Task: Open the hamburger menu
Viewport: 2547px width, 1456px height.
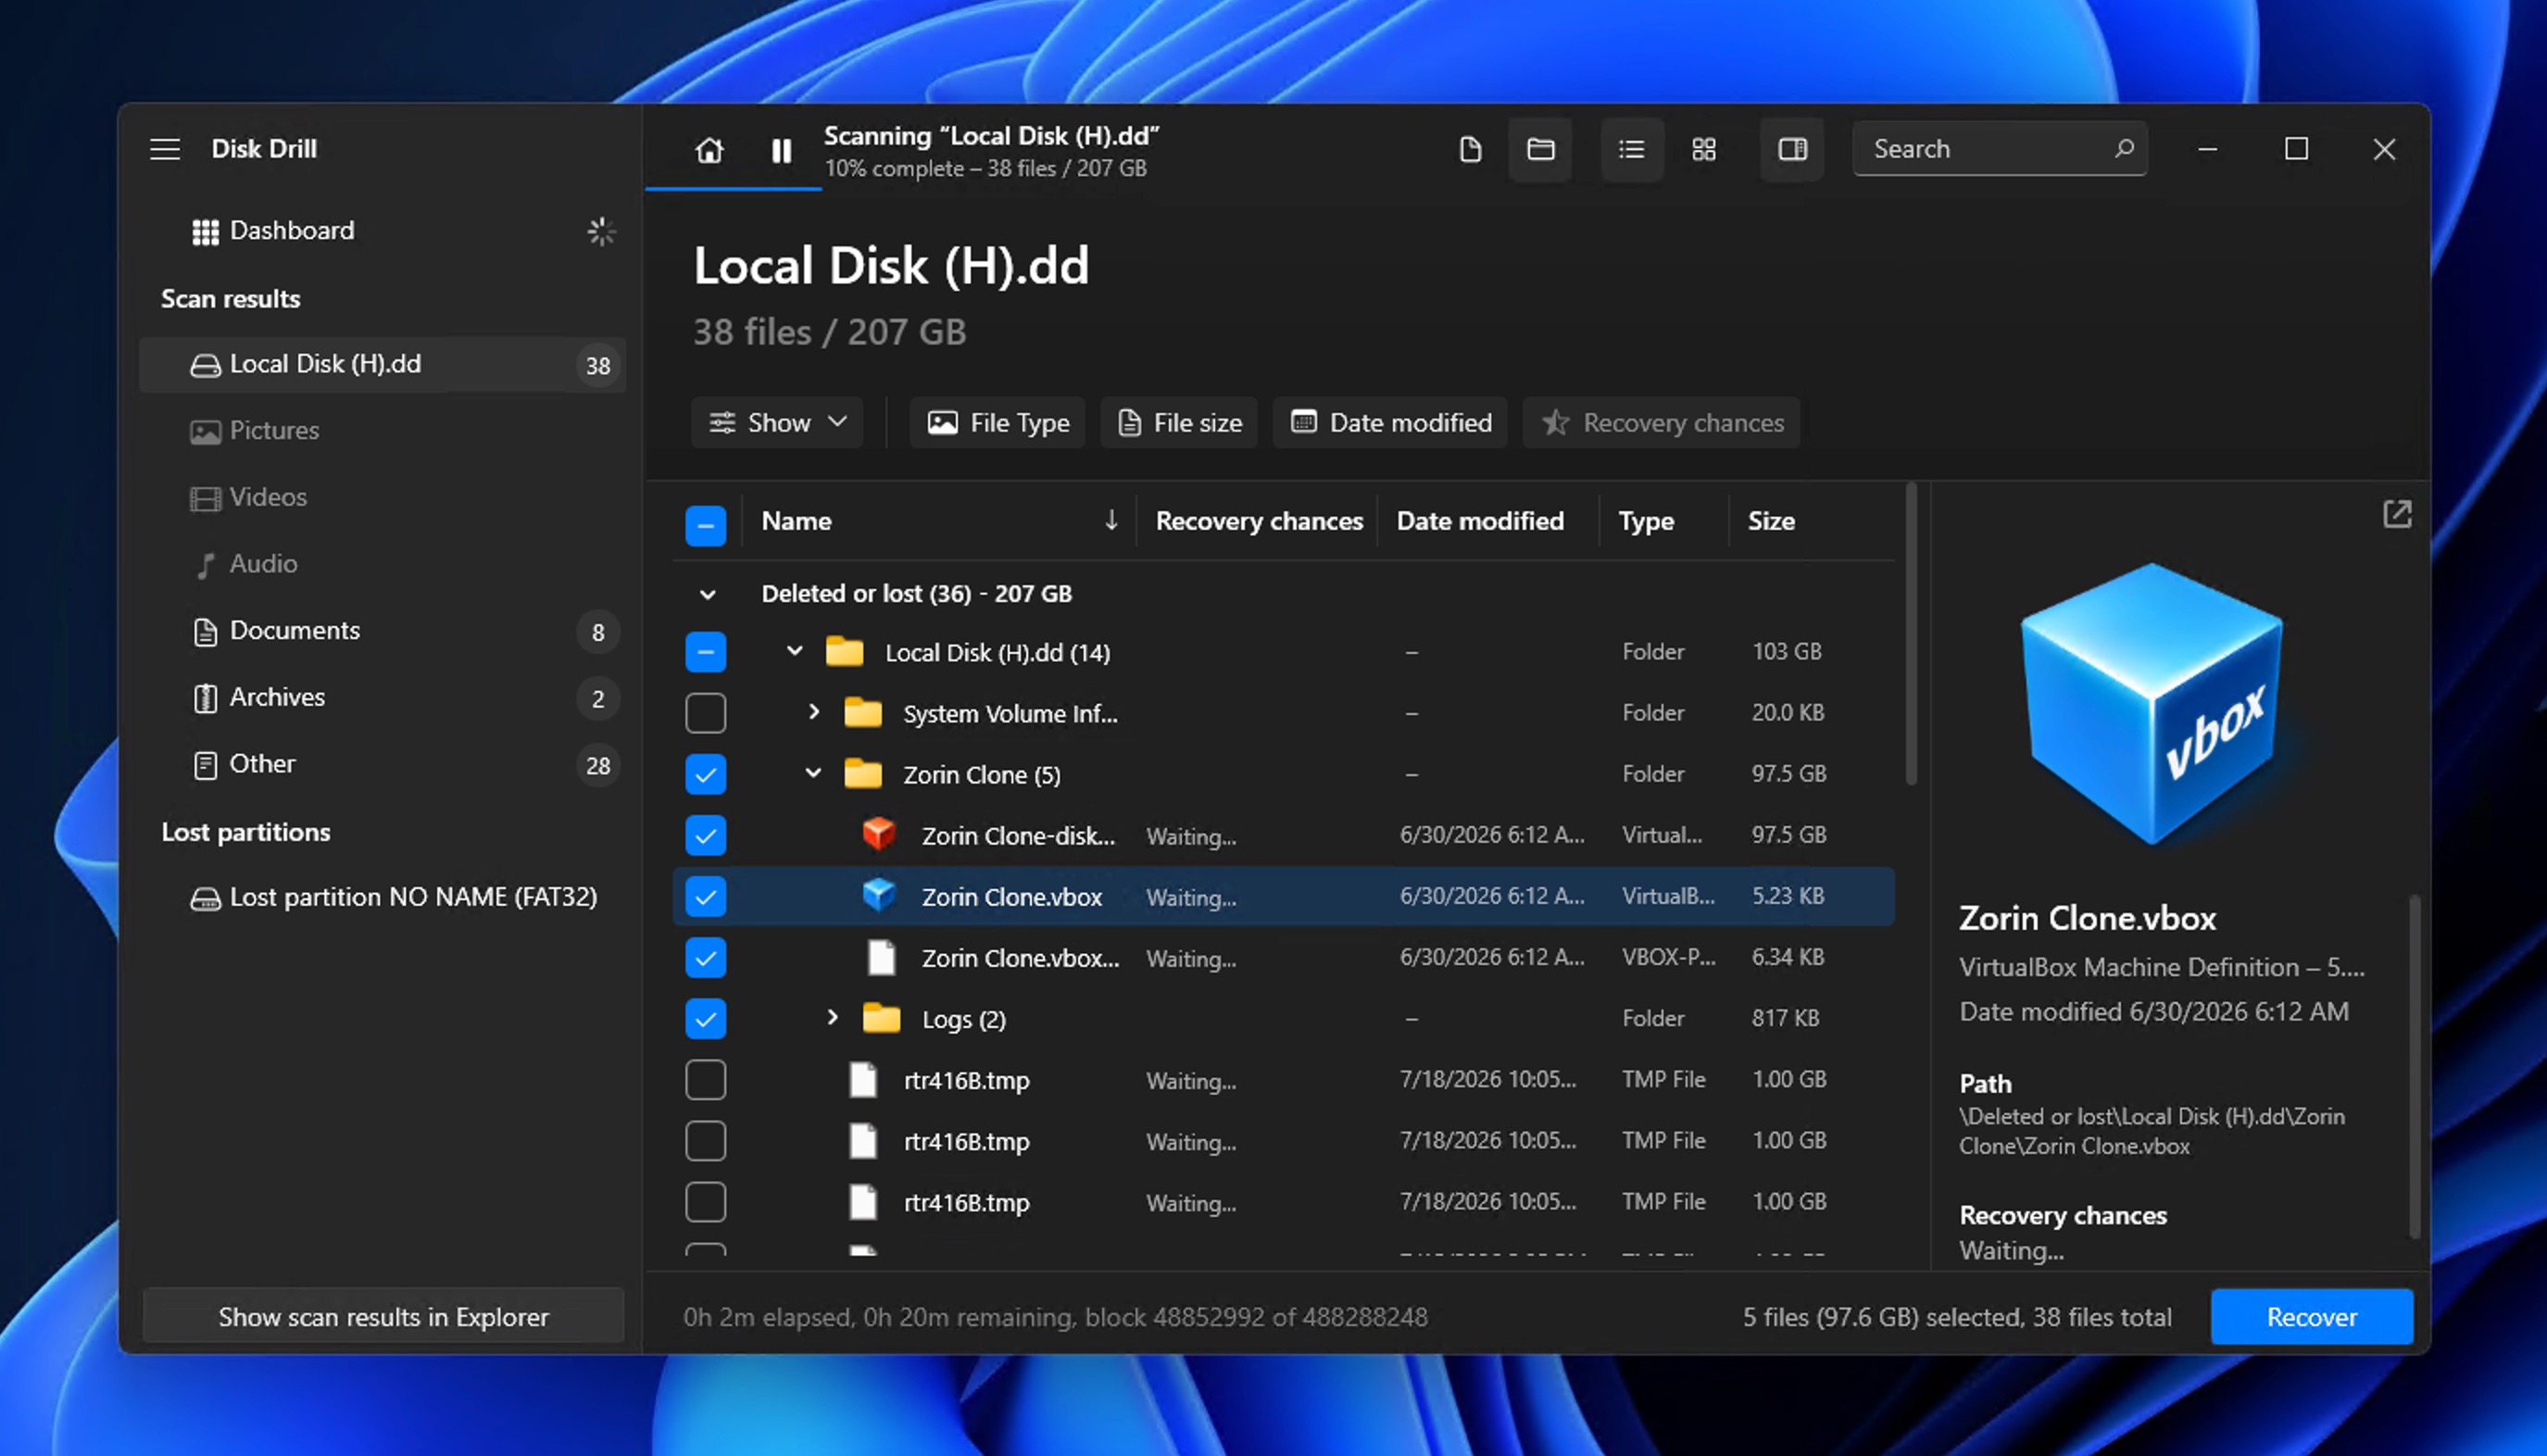Action: [x=165, y=149]
